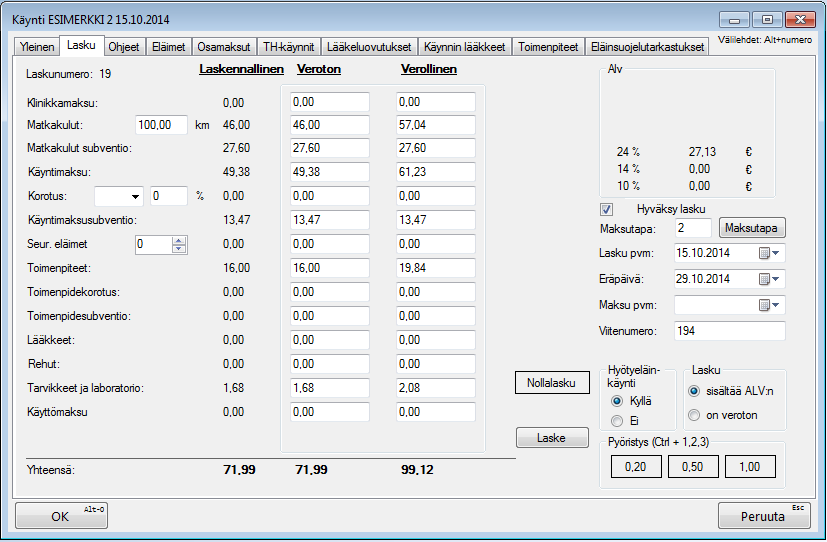Image resolution: width=827 pixels, height=542 pixels.
Task: Choose the 'on veroton' invoice option
Action: 694,415
